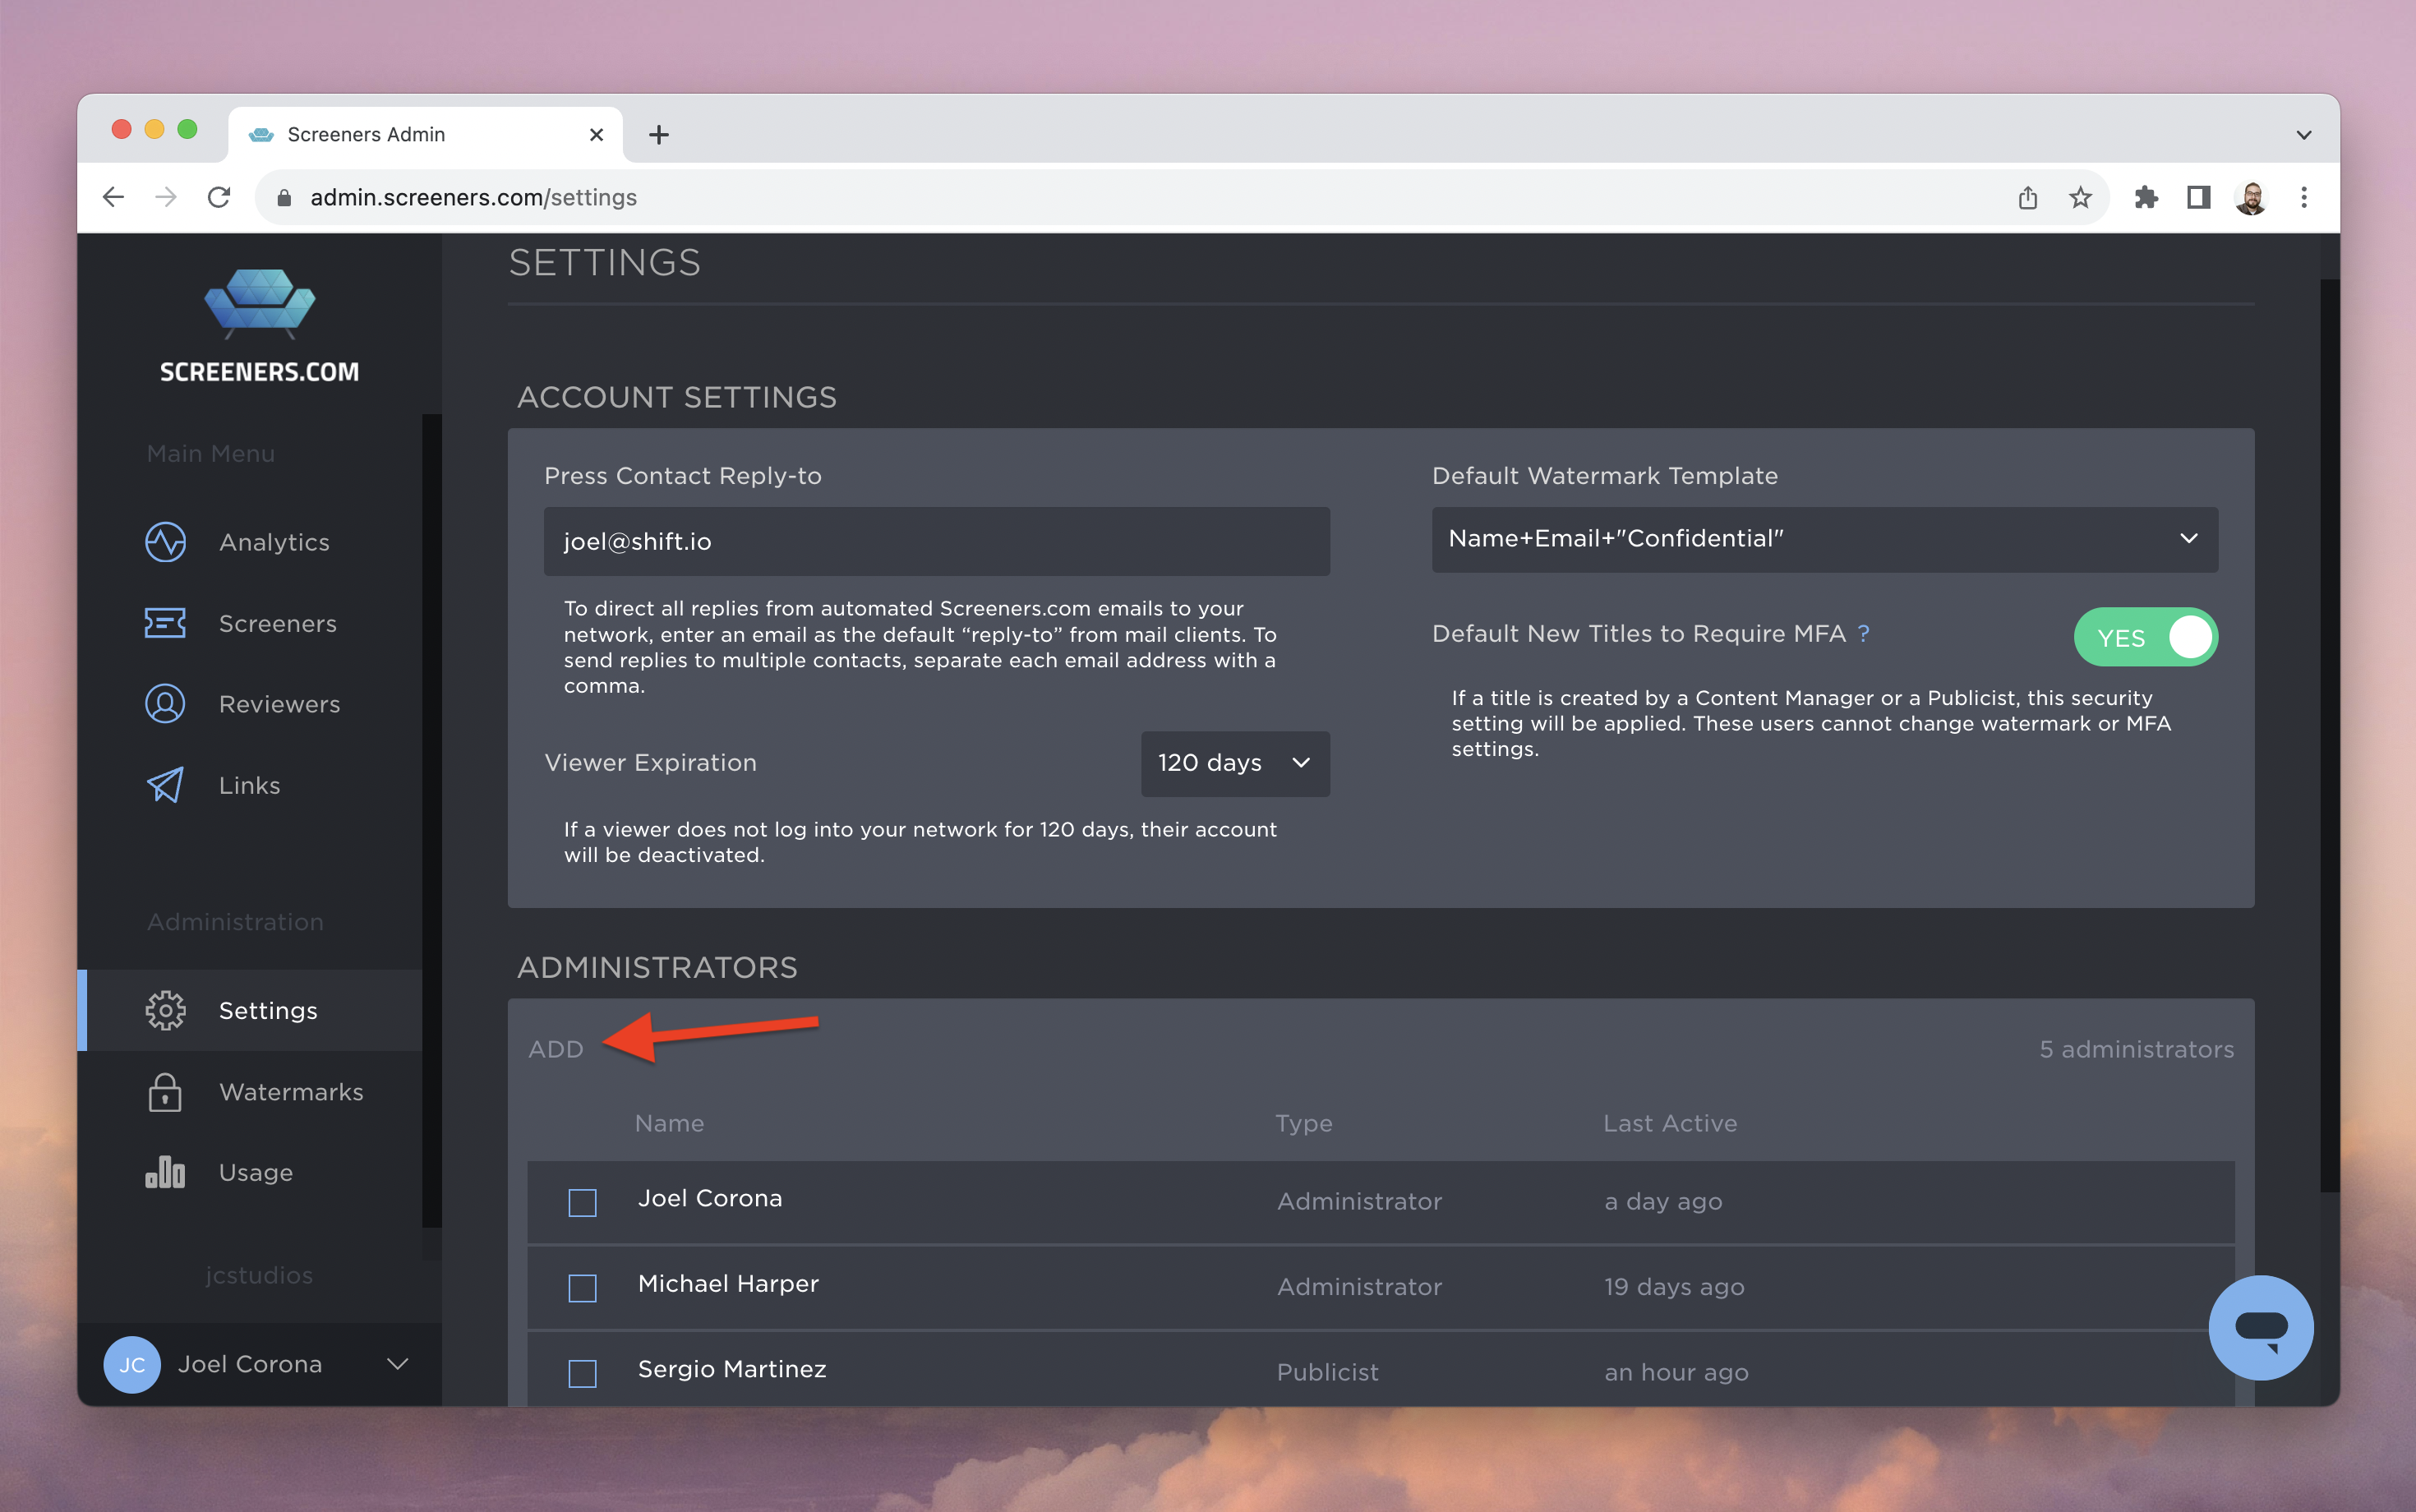
Task: Click the MFA help question mark
Action: pos(1864,633)
